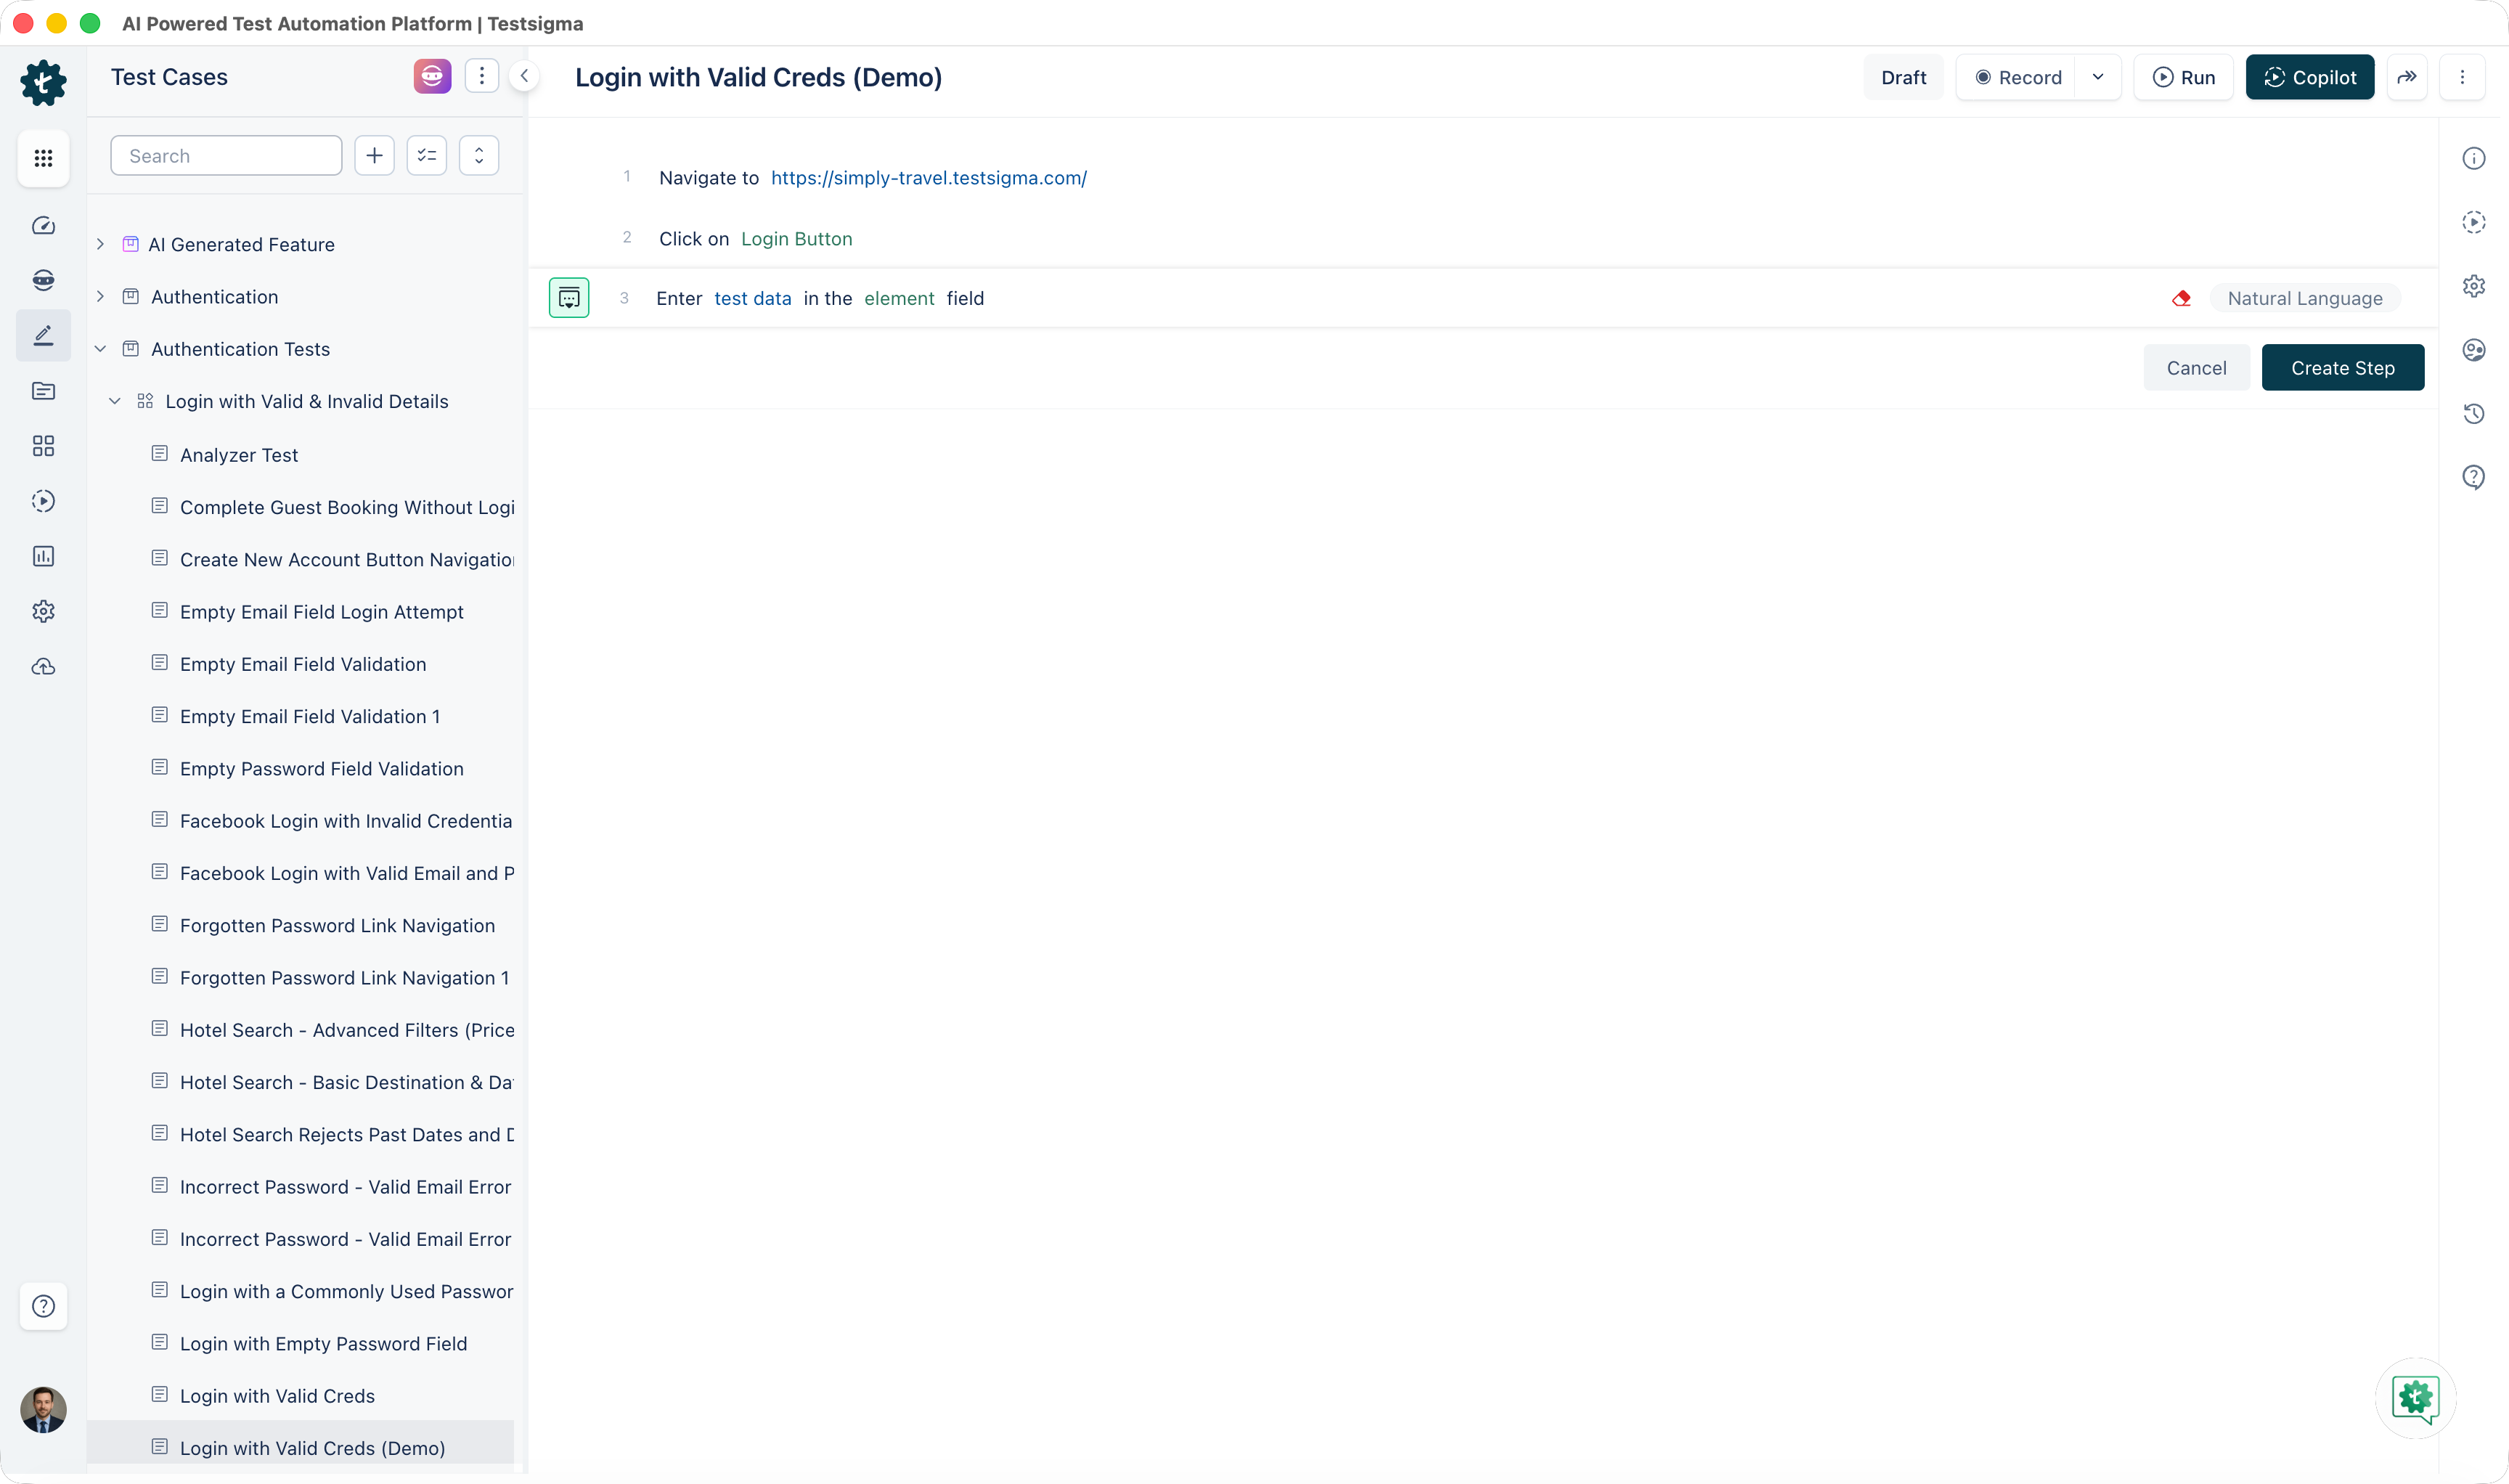Viewport: 2509px width, 1484px height.
Task: Open Hotel Search - Advanced Filters test
Action: tap(347, 1030)
